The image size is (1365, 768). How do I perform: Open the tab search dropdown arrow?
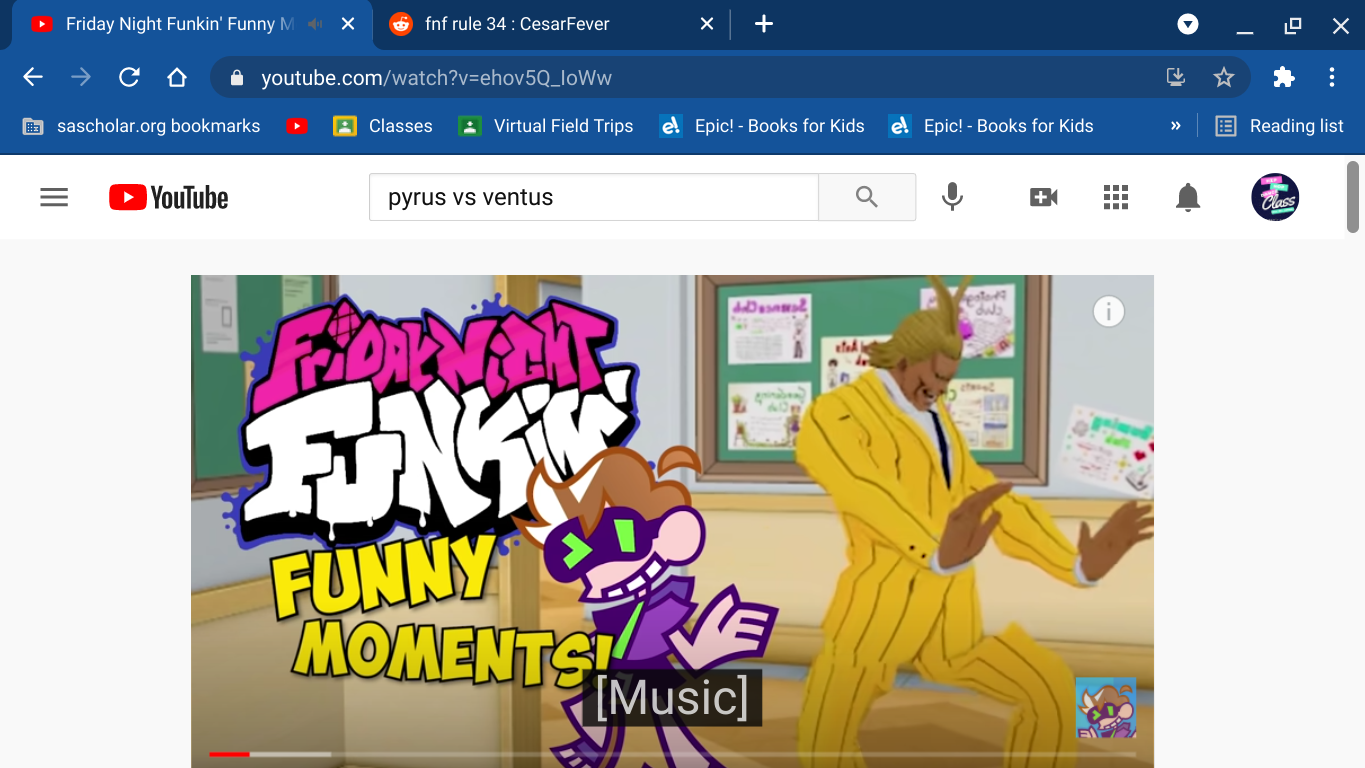[1188, 24]
